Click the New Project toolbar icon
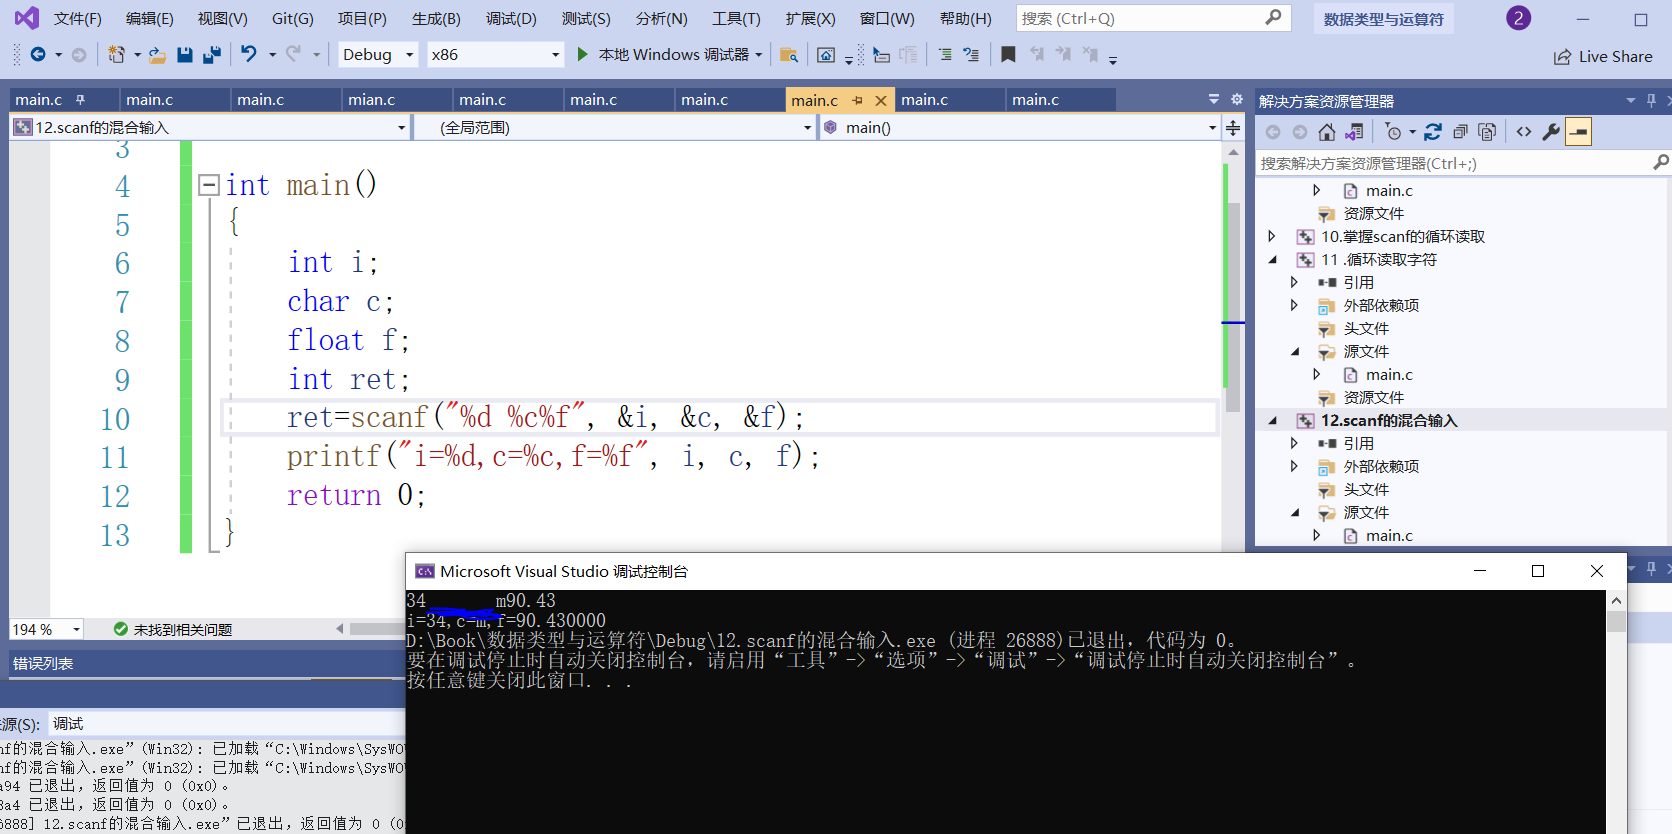This screenshot has height=834, width=1672. click(x=116, y=55)
